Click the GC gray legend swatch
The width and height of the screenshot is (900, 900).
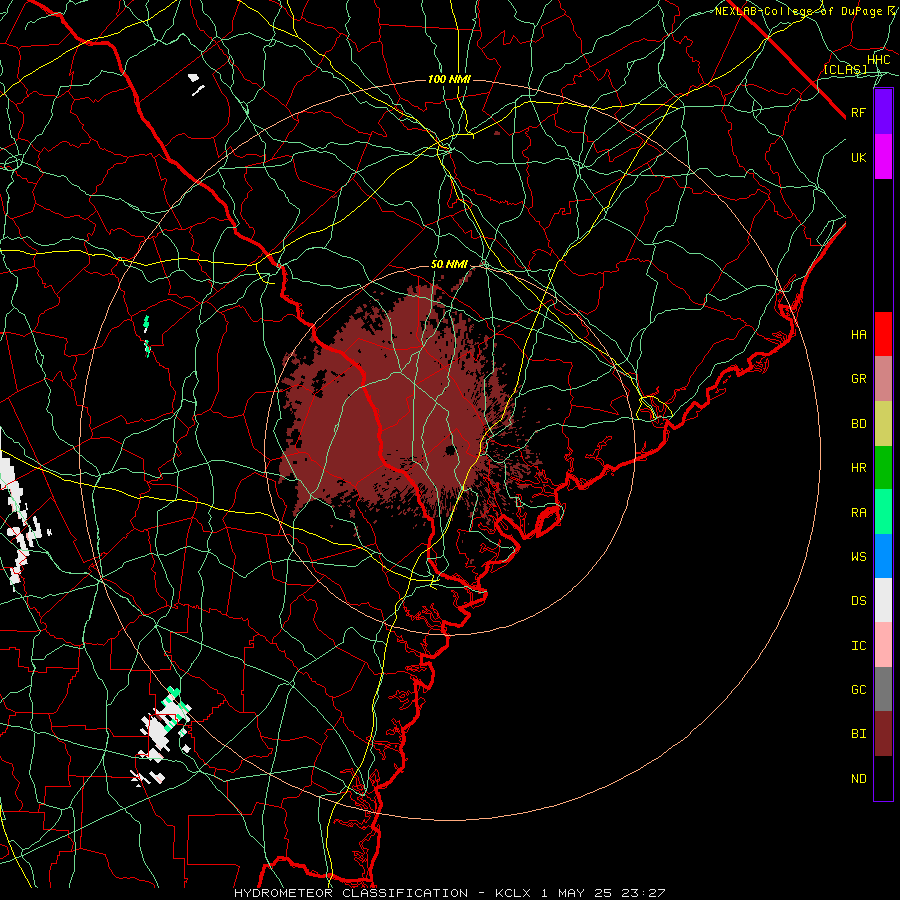coord(883,689)
